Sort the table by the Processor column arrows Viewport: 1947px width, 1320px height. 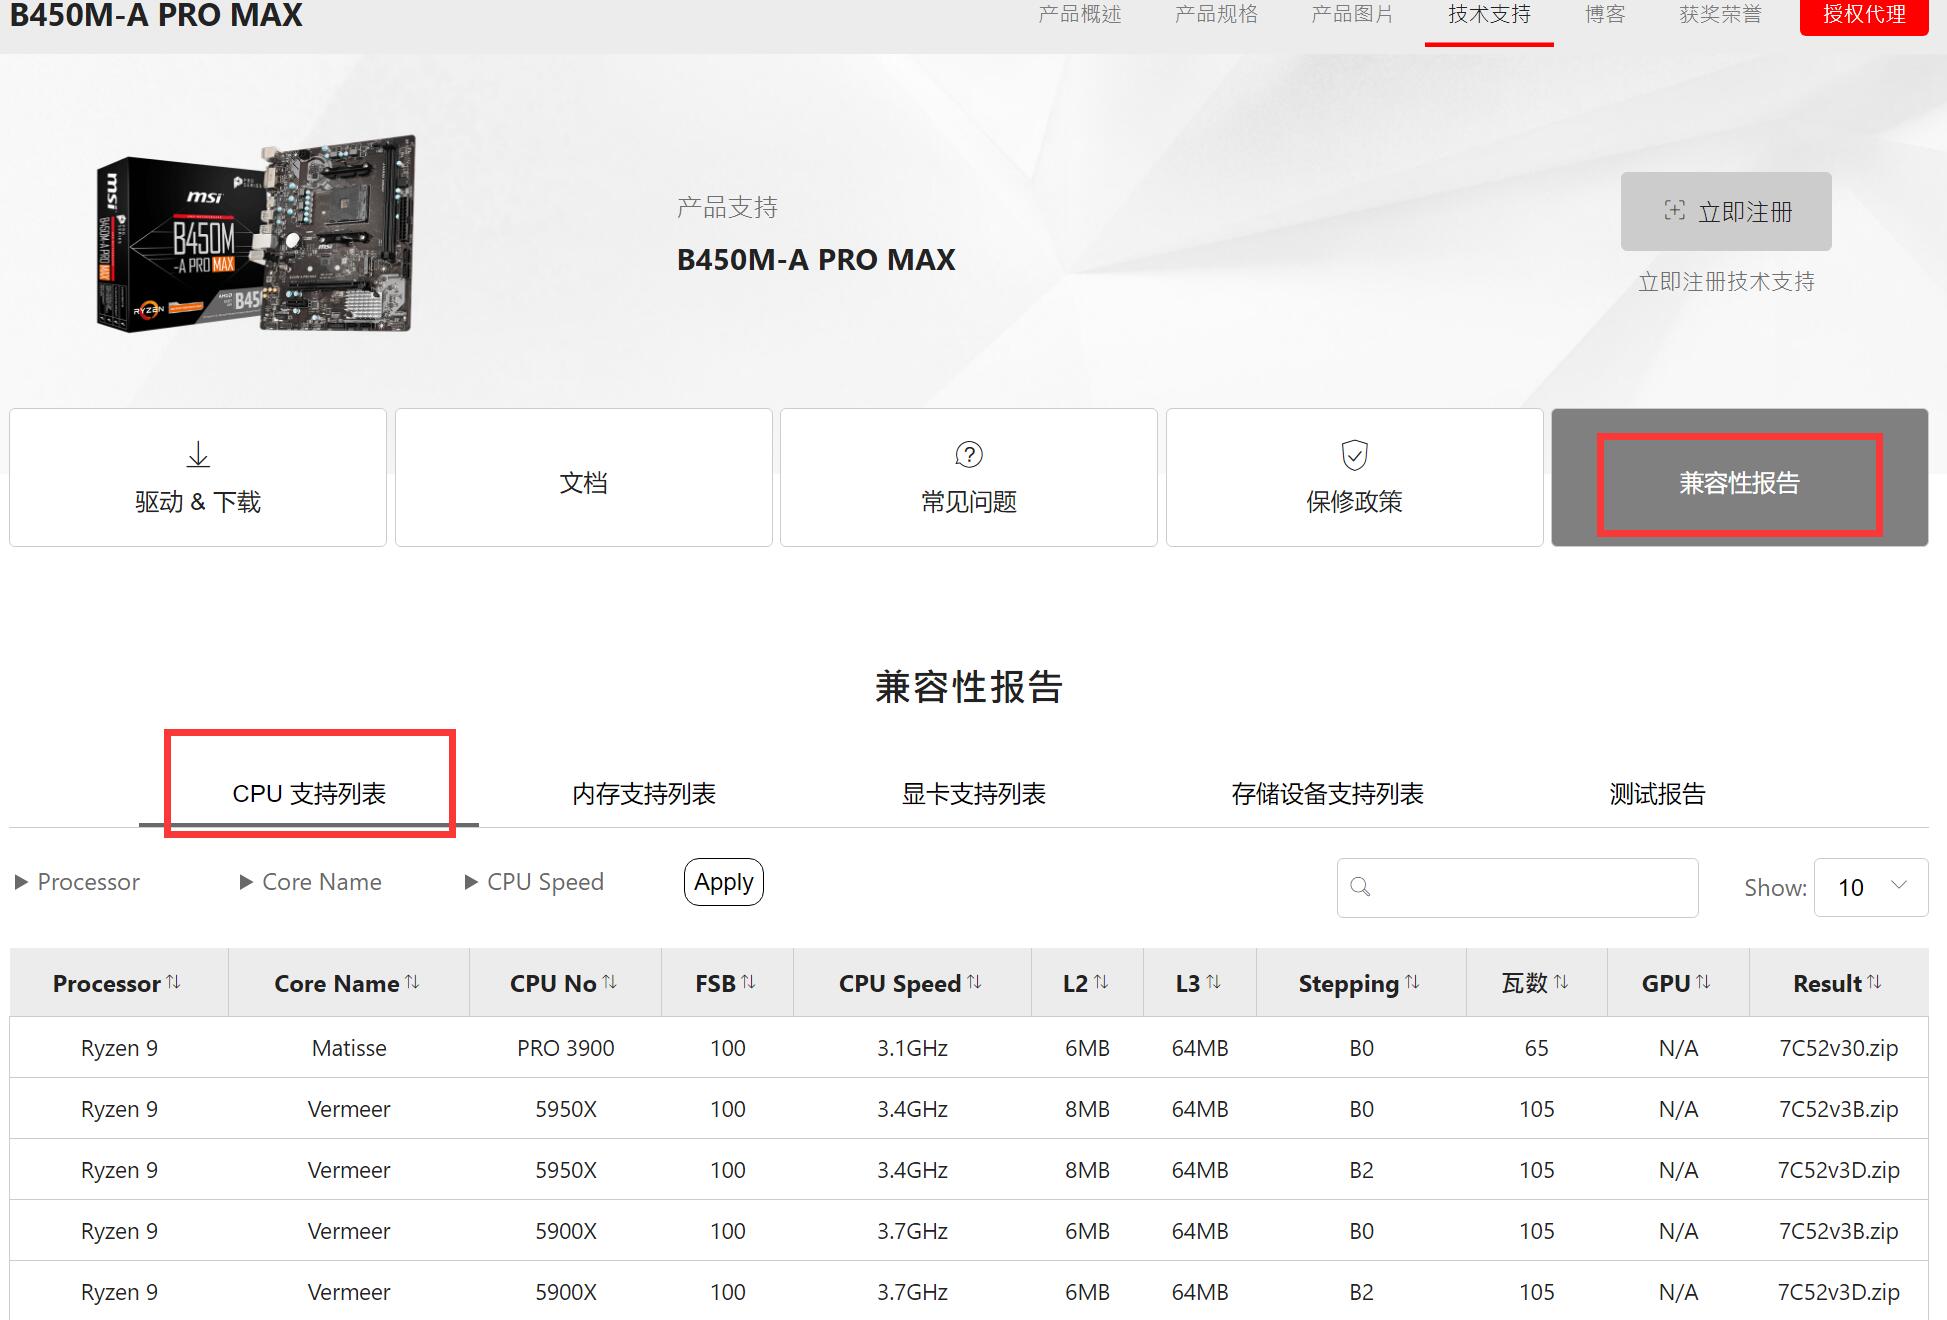[175, 982]
